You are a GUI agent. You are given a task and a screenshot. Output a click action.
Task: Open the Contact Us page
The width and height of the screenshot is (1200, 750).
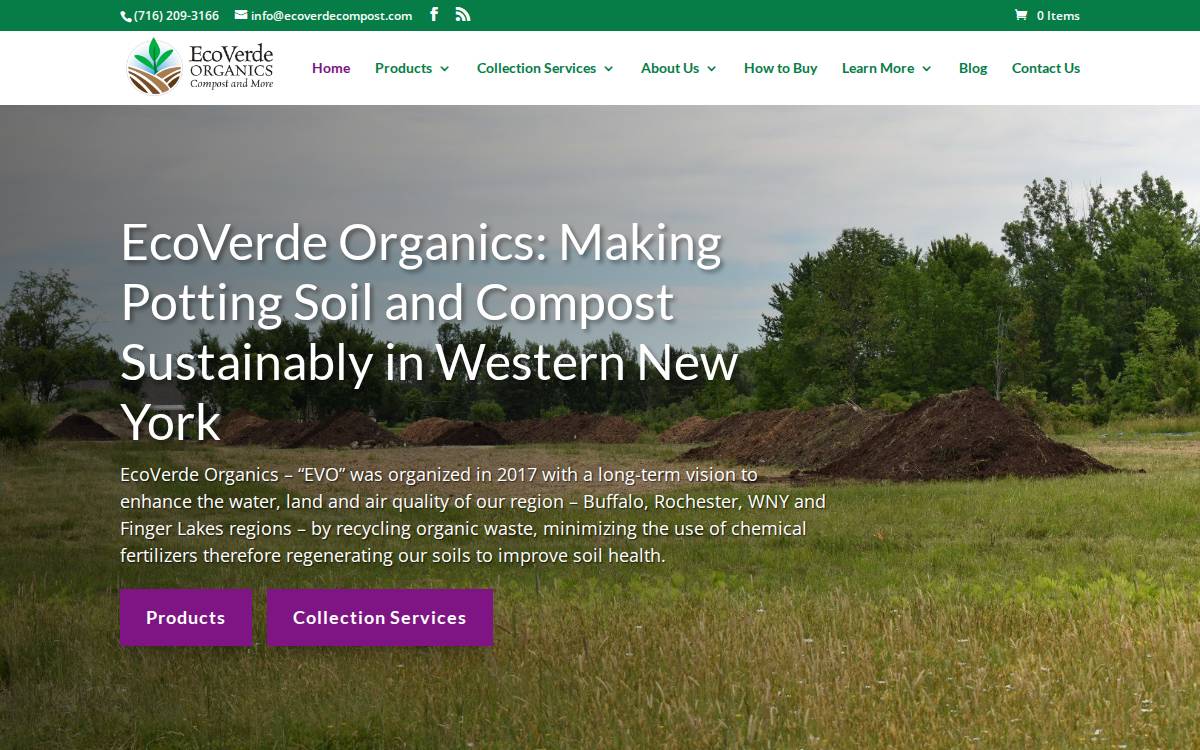click(x=1046, y=68)
